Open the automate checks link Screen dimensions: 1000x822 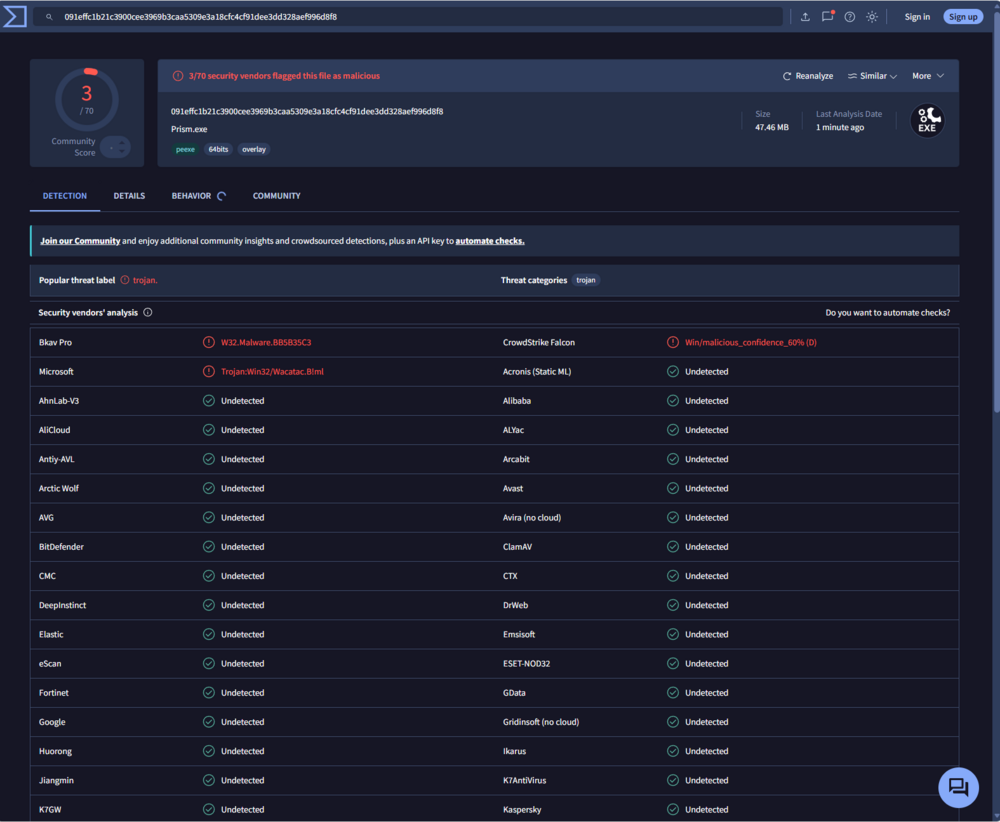pyautogui.click(x=490, y=241)
